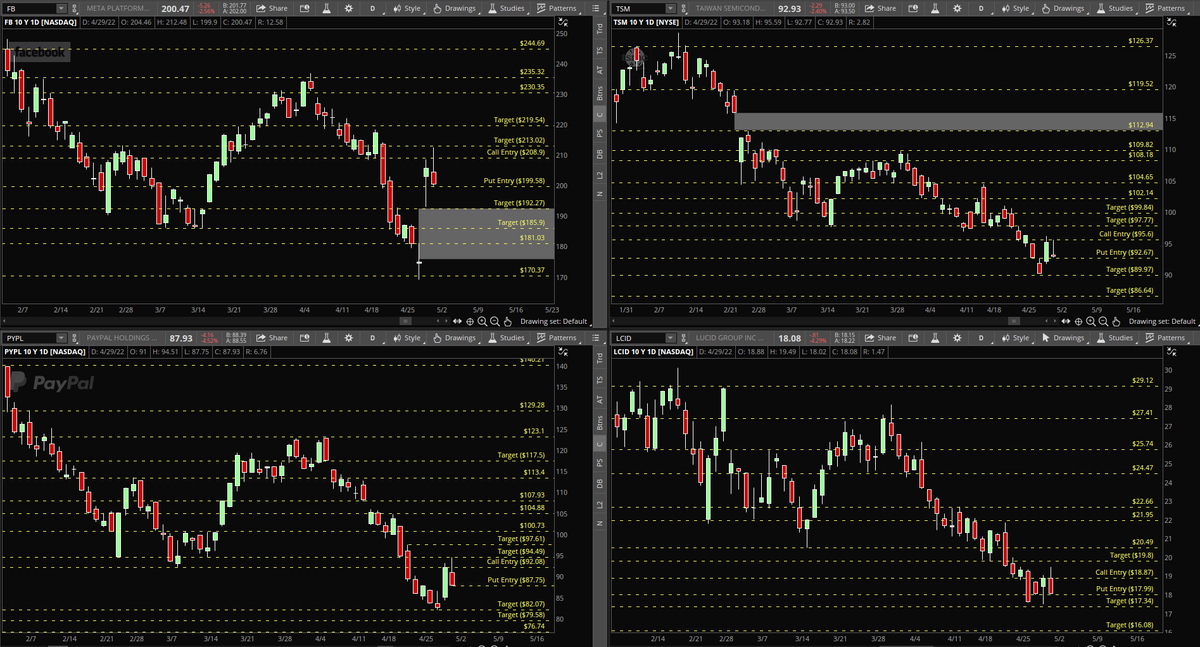Open the Patterns menu on FB chart
Viewport: 1200px width, 647px height.
coord(558,8)
